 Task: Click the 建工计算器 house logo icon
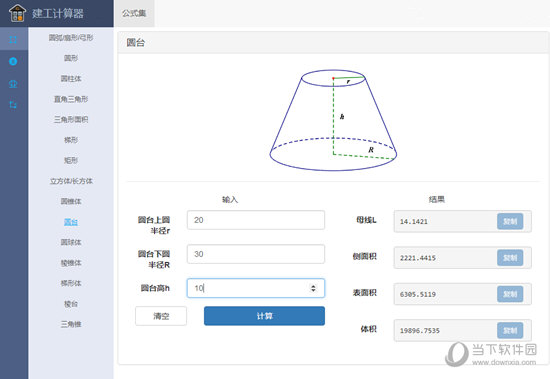point(18,13)
